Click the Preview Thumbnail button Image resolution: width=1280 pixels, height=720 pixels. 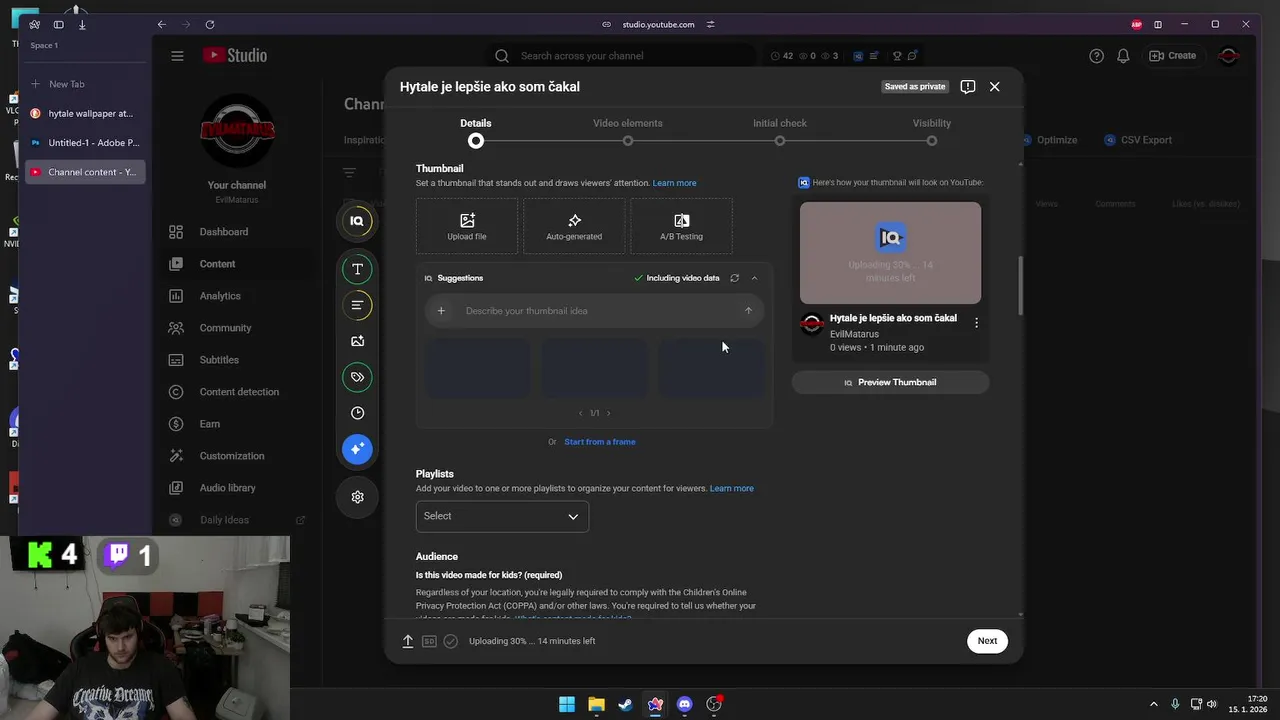[890, 382]
